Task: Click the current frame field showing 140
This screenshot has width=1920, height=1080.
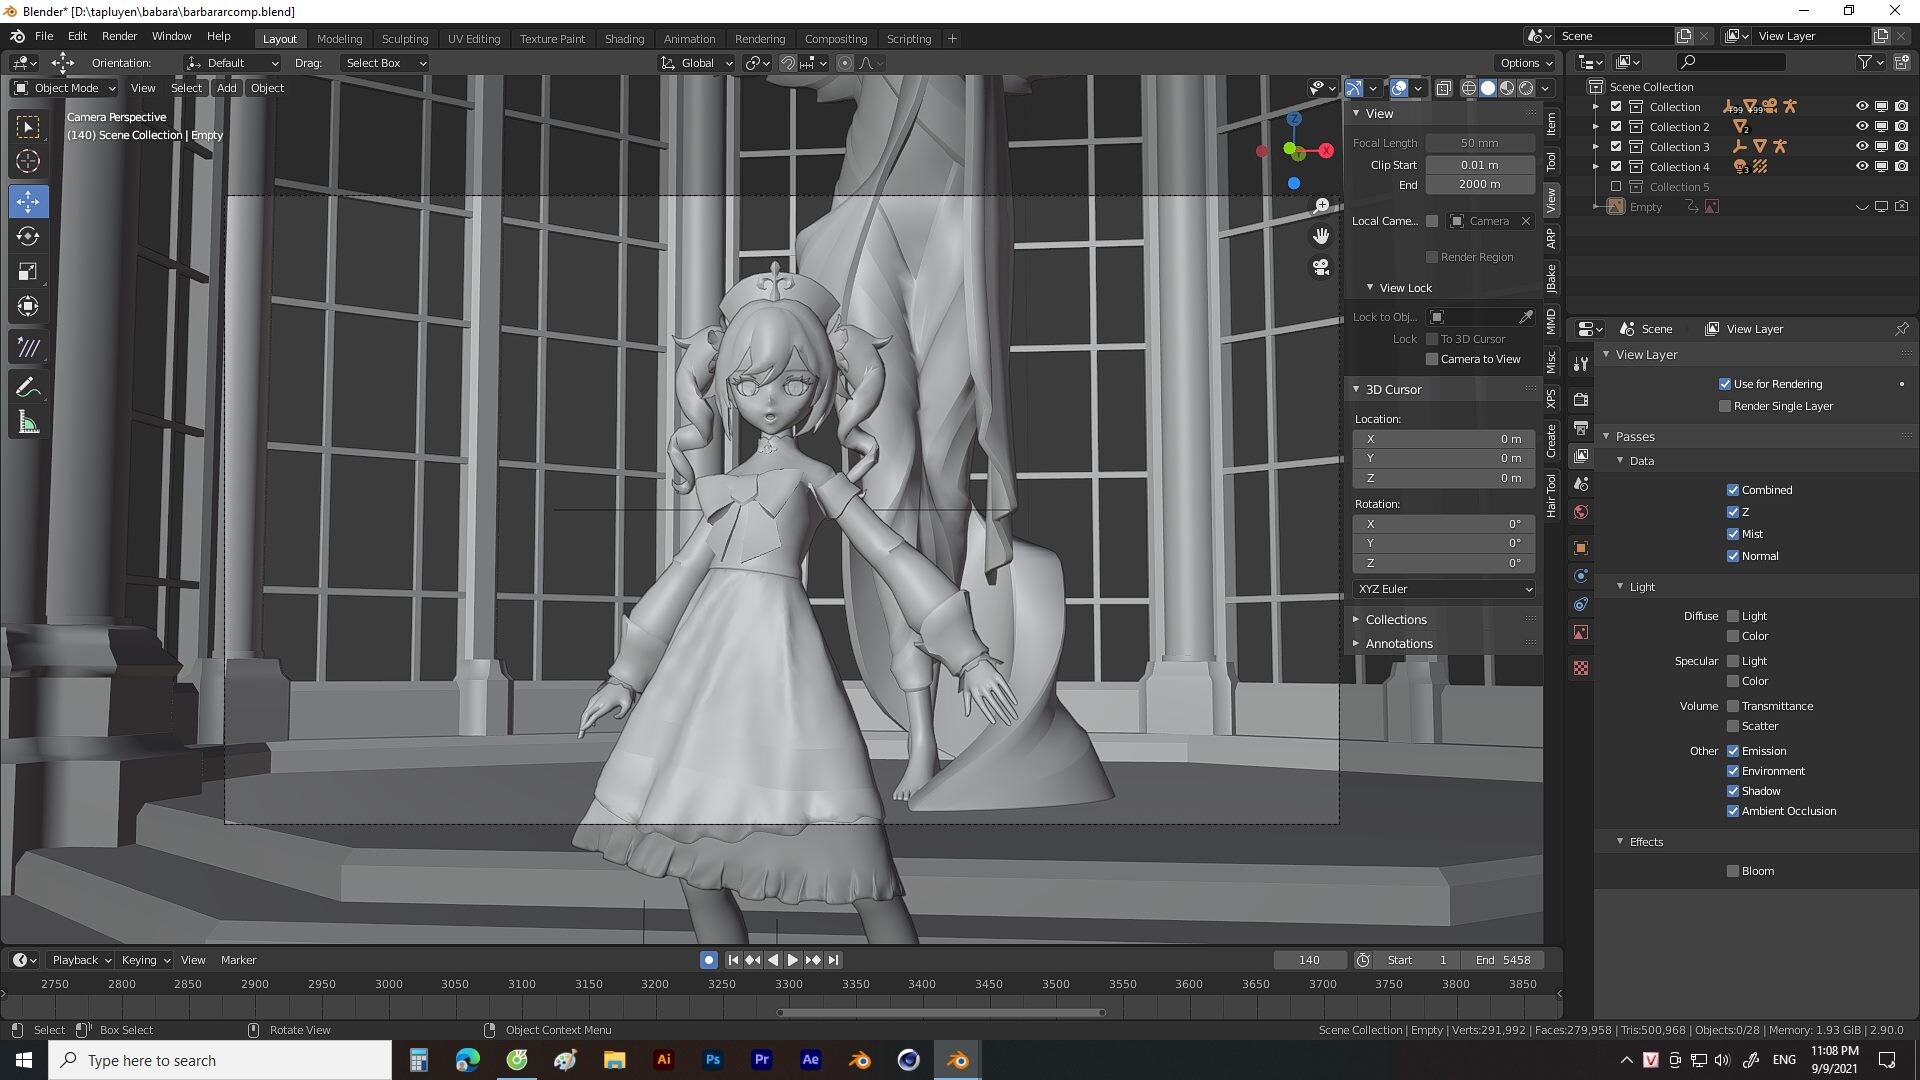Action: 1310,960
